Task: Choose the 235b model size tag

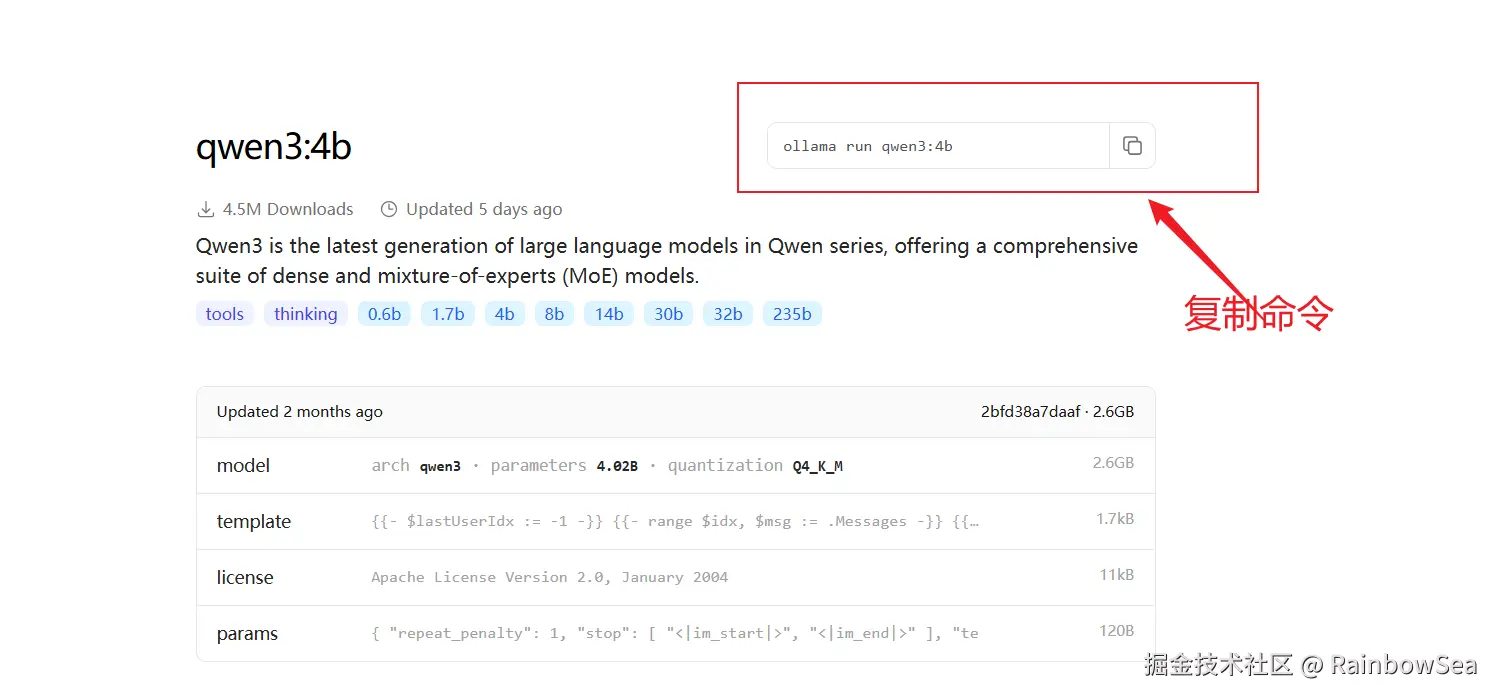Action: tap(792, 314)
